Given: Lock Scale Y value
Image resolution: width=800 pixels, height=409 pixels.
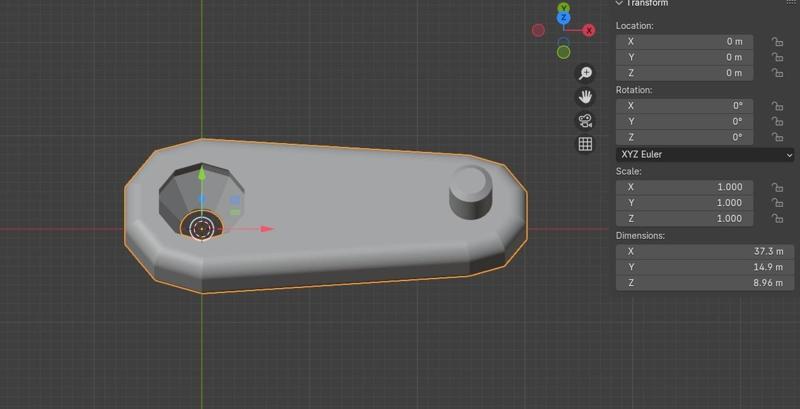Looking at the screenshot, I should (777, 203).
